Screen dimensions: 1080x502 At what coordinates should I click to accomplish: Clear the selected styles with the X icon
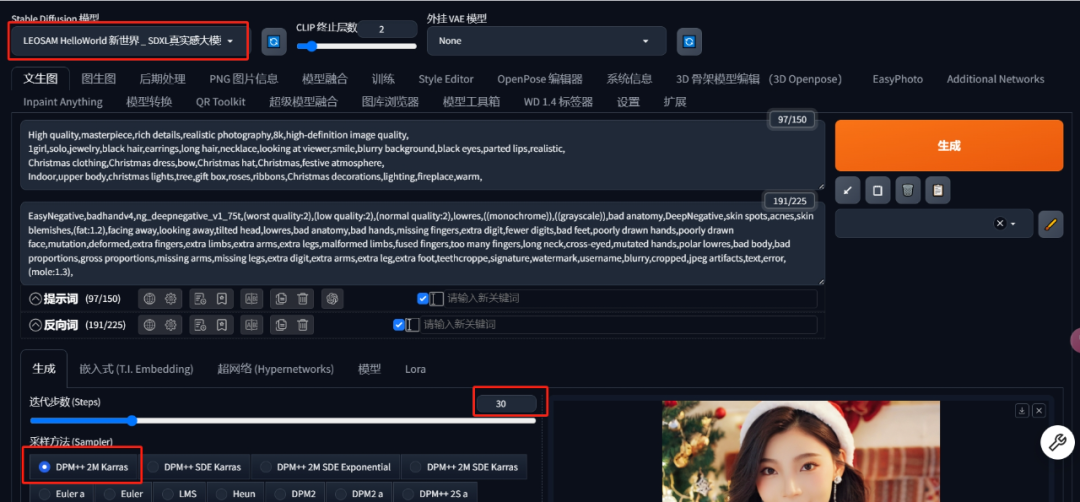tap(1000, 224)
